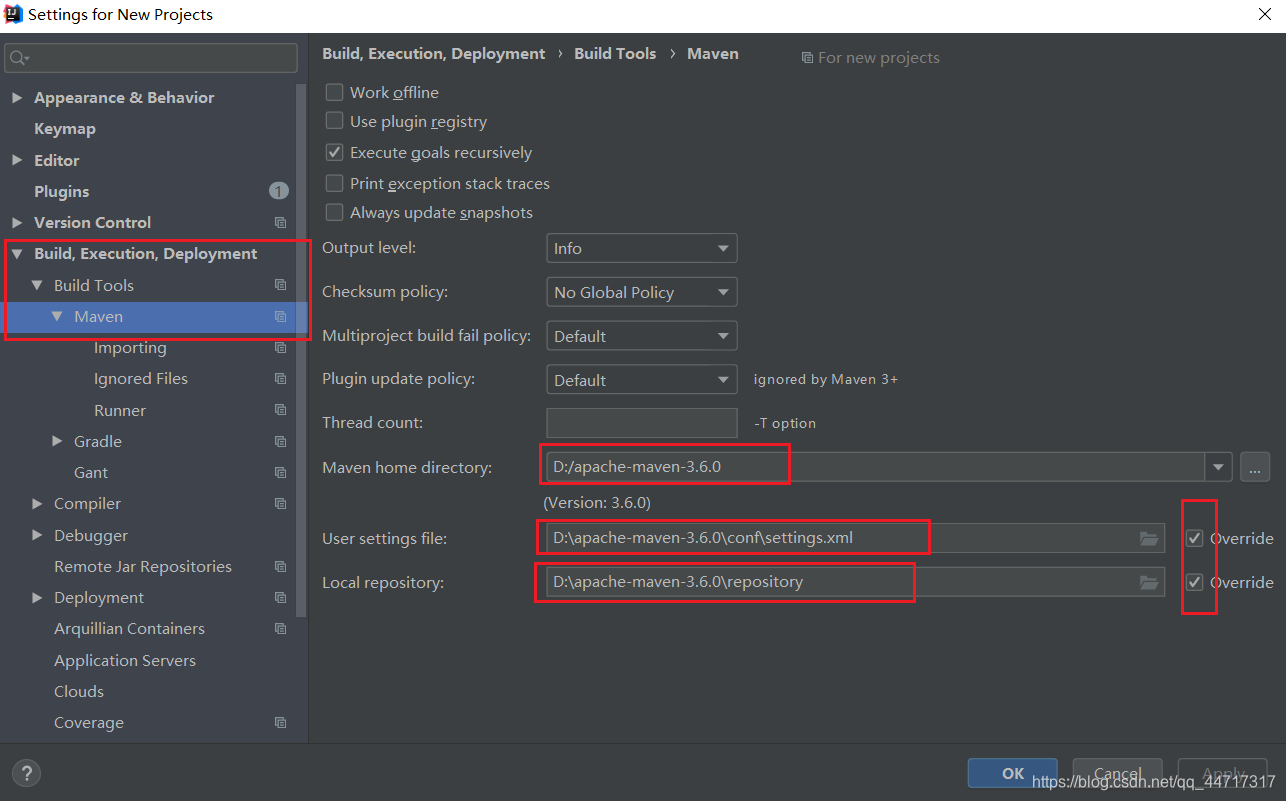1286x801 pixels.
Task: Click the User settings file path field
Action: pyautogui.click(x=856, y=538)
